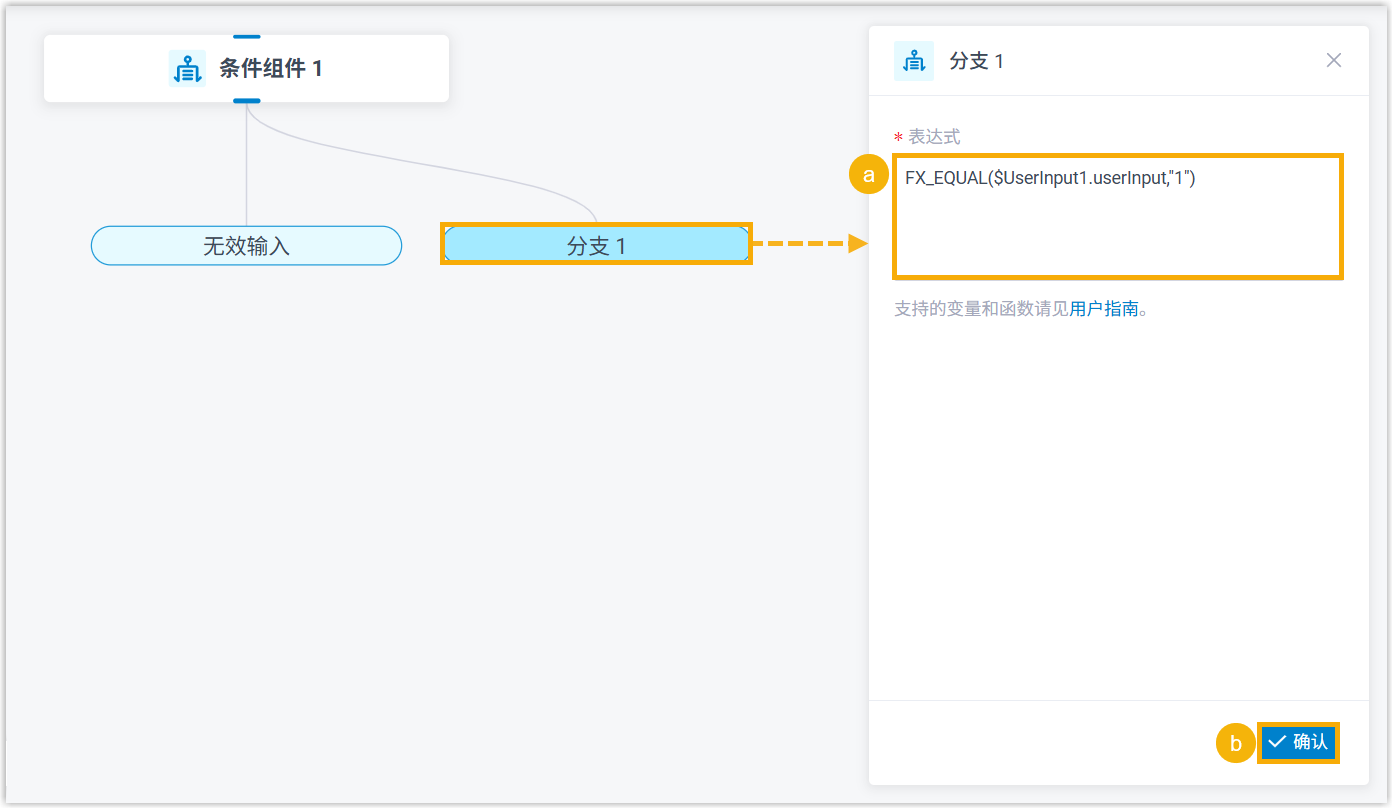Click the 表达式 field label
This screenshot has height=809, width=1393.
(x=934, y=137)
